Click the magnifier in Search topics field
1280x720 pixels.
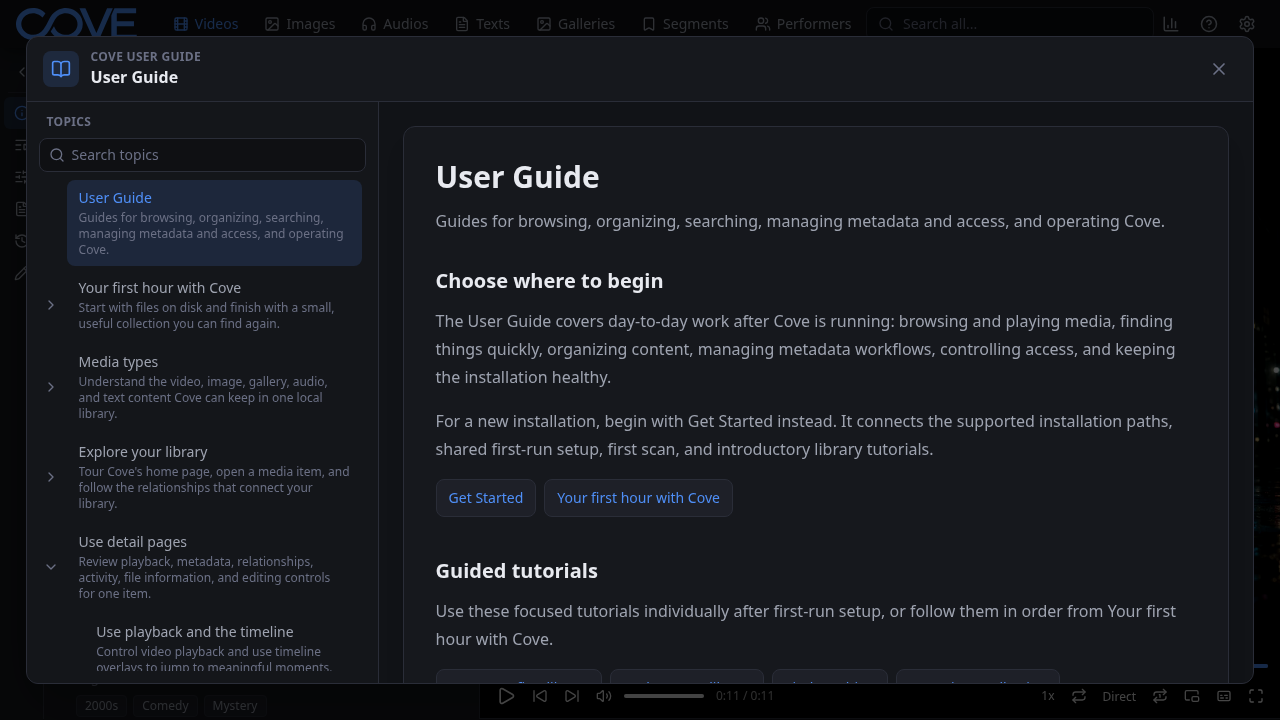[57, 155]
